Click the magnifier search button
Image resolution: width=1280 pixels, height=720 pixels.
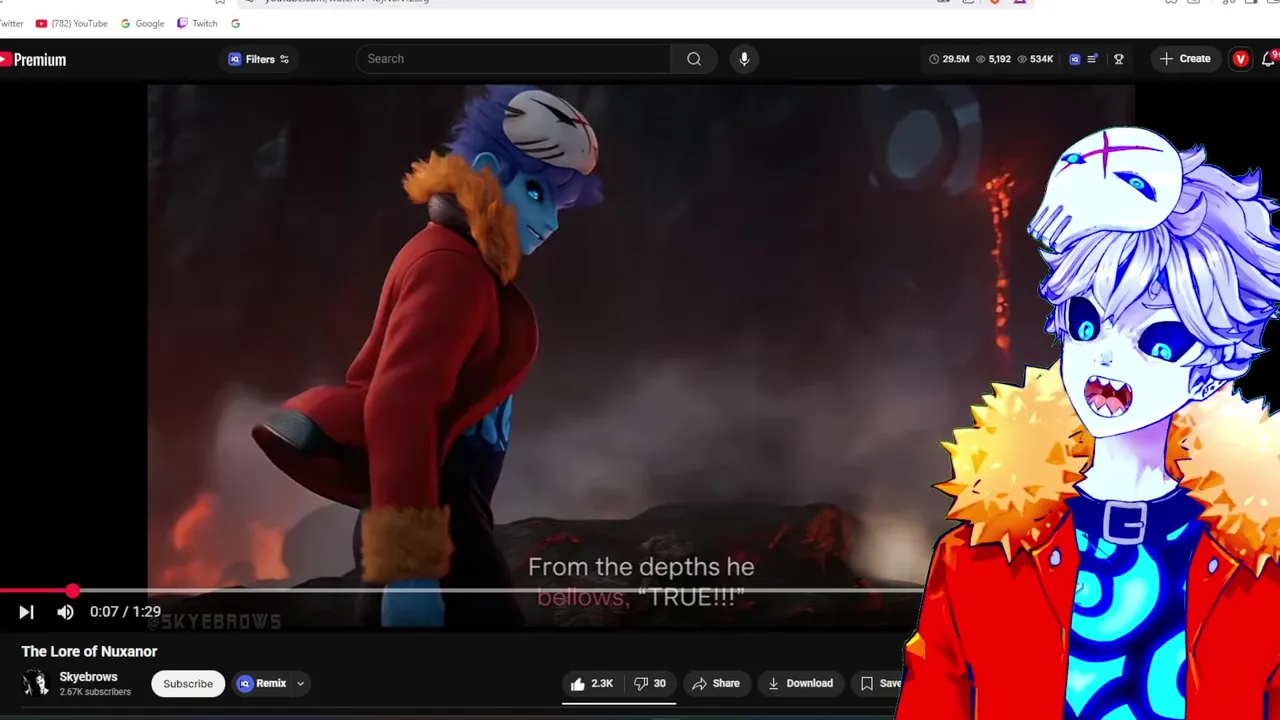tap(694, 59)
